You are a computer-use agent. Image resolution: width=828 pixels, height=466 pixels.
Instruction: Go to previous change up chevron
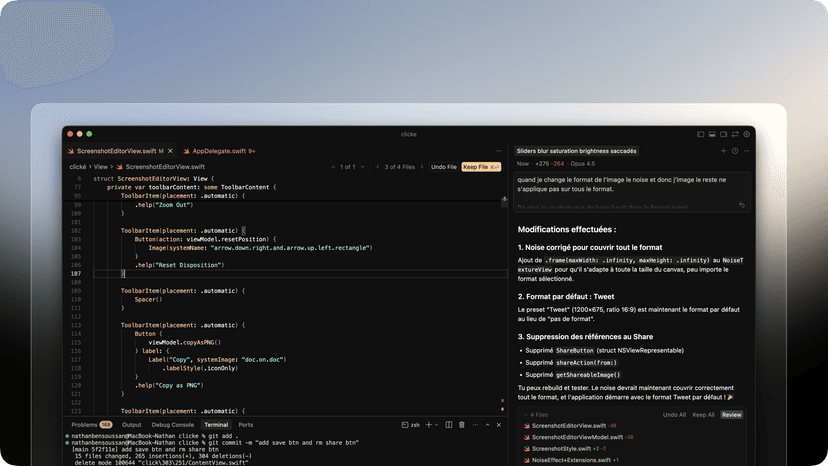coord(333,167)
